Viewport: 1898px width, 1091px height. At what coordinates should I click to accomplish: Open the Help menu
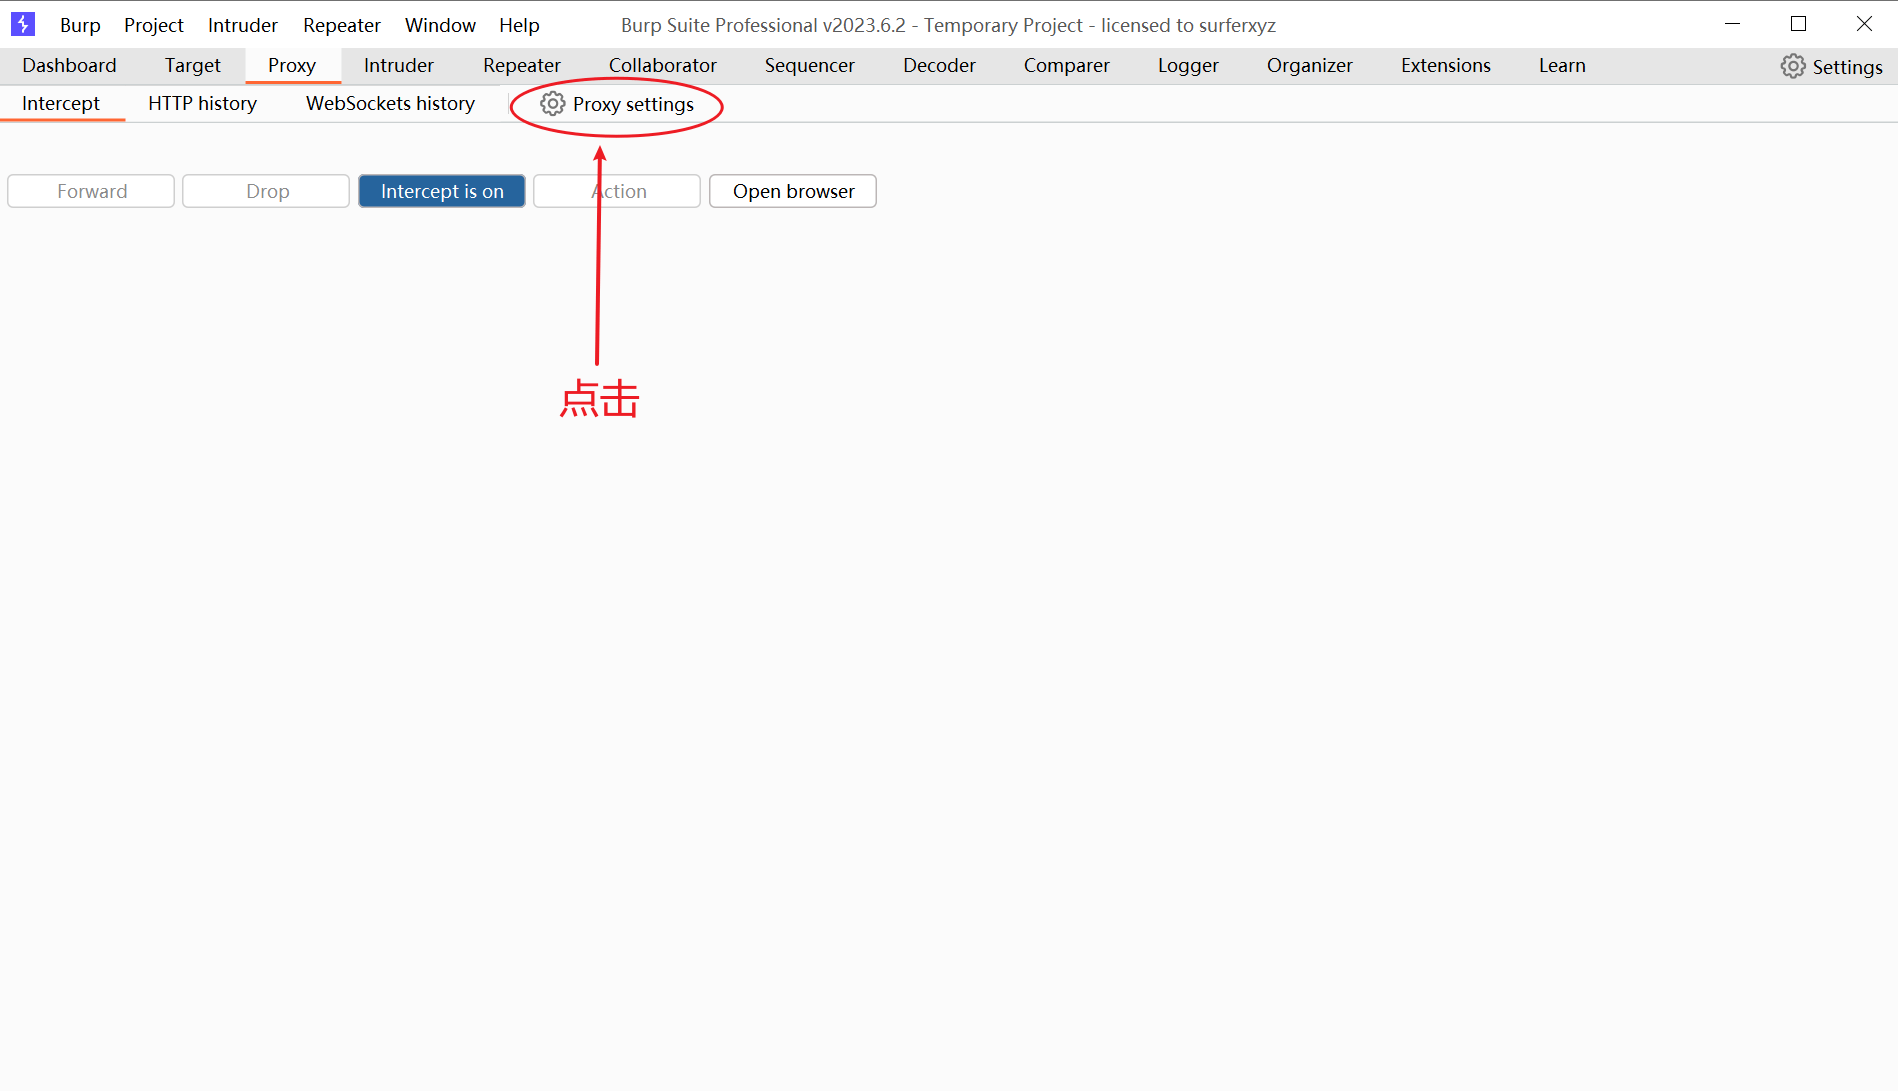pos(518,25)
